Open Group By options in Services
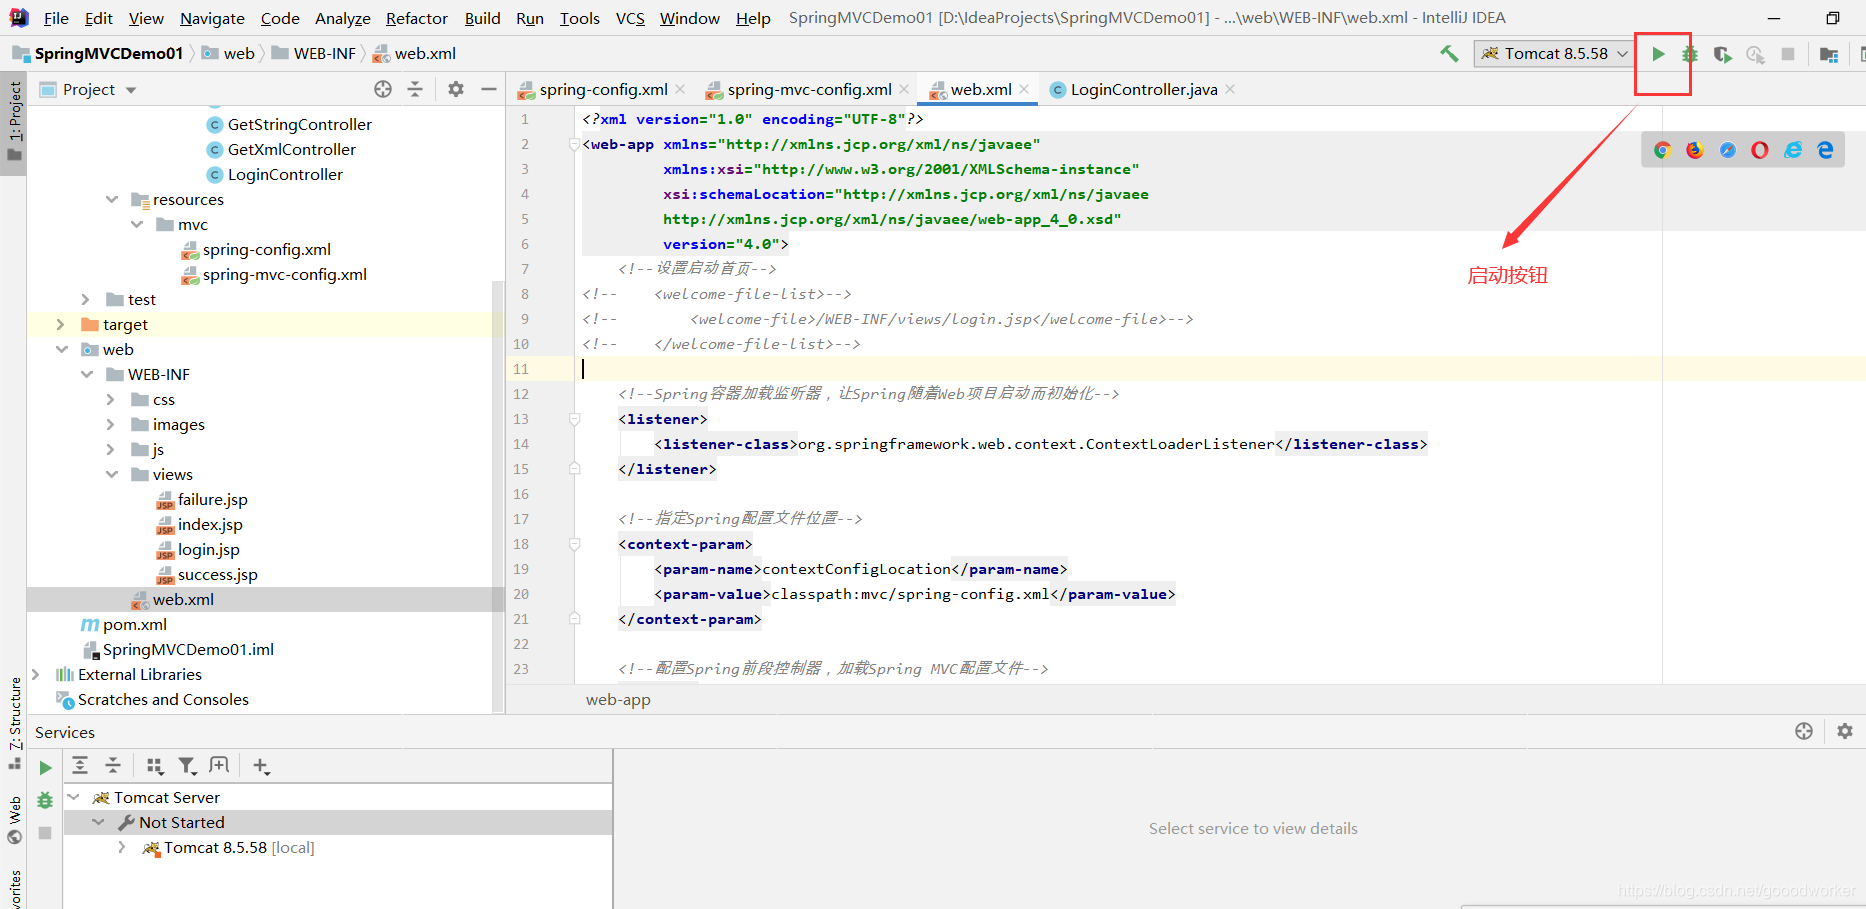The width and height of the screenshot is (1866, 909). (155, 766)
